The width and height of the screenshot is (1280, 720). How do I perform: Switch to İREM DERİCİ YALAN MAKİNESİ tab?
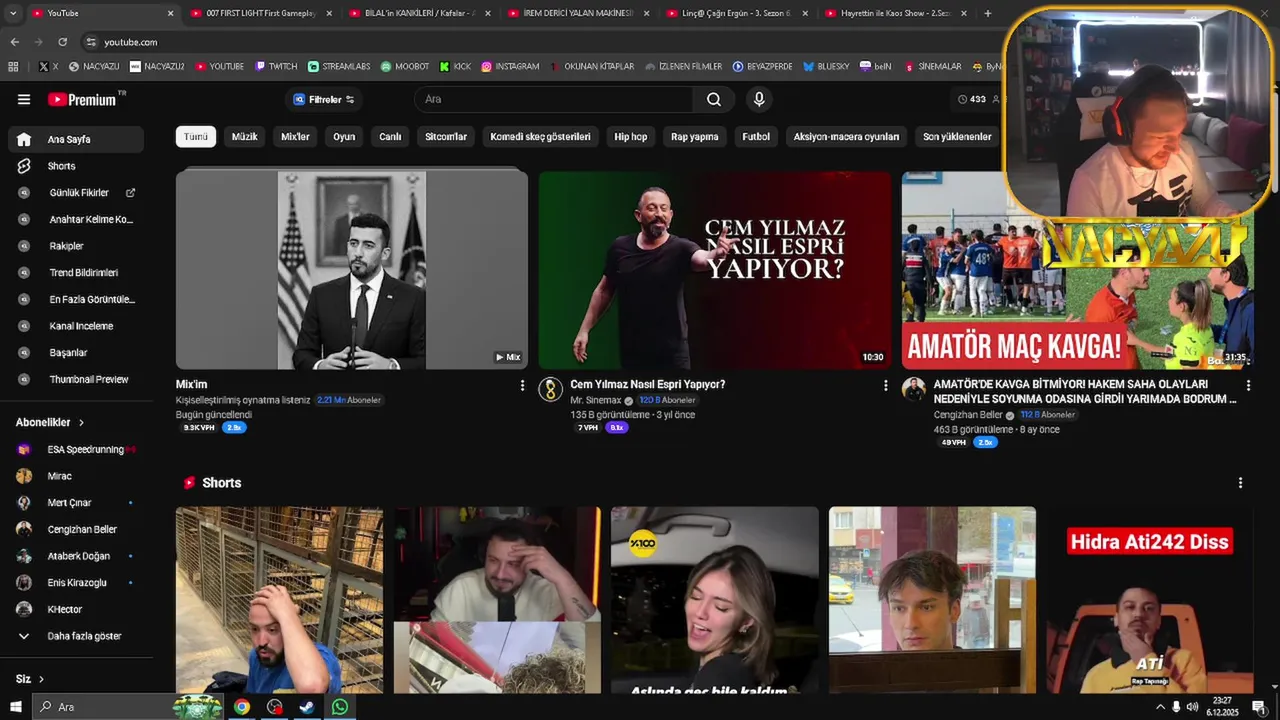click(x=579, y=13)
